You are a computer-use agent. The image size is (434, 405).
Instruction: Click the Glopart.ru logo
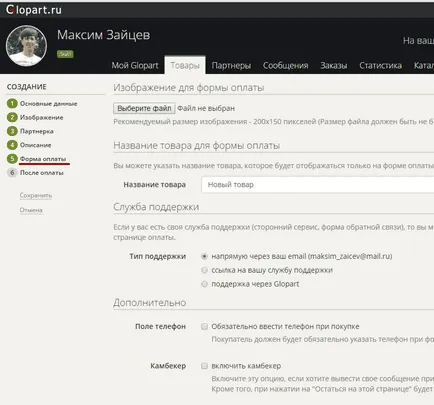coord(34,10)
